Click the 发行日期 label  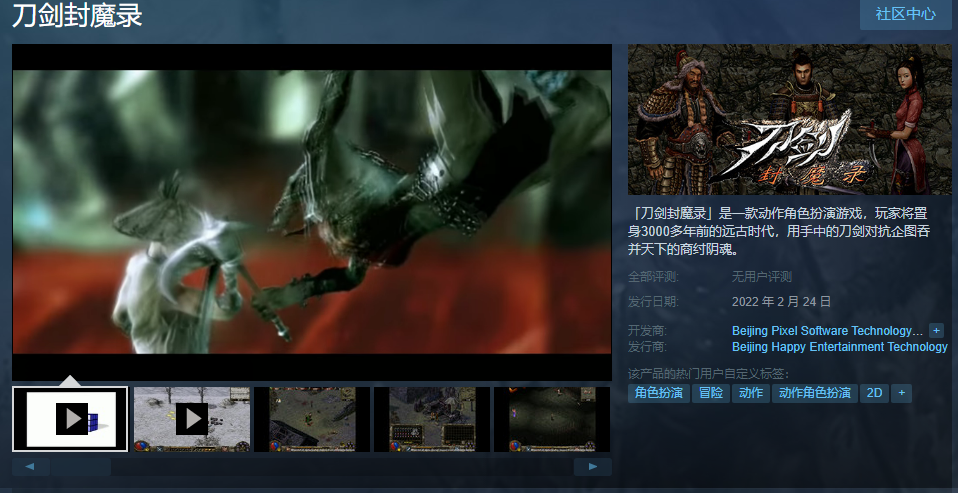tap(653, 301)
